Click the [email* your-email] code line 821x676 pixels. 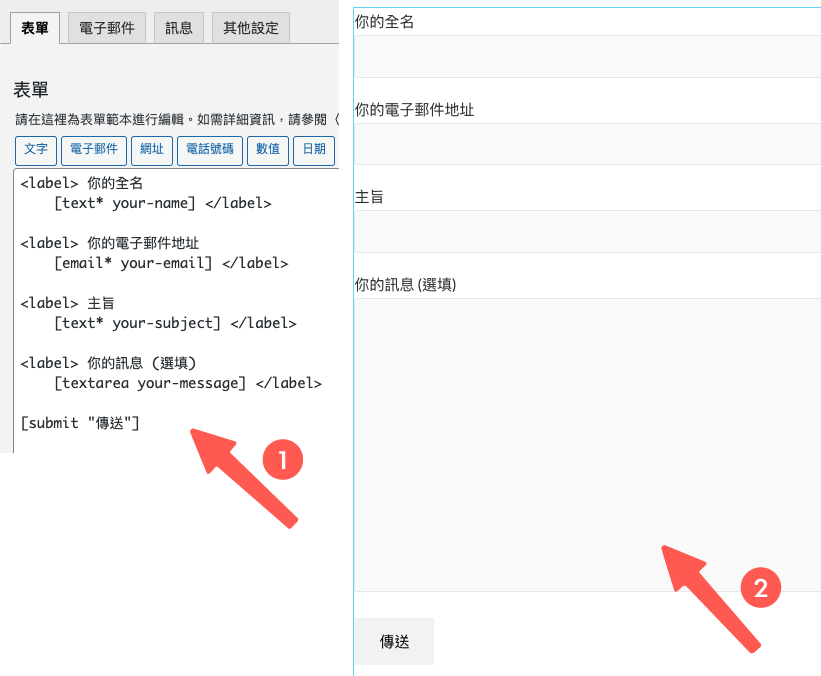point(171,263)
